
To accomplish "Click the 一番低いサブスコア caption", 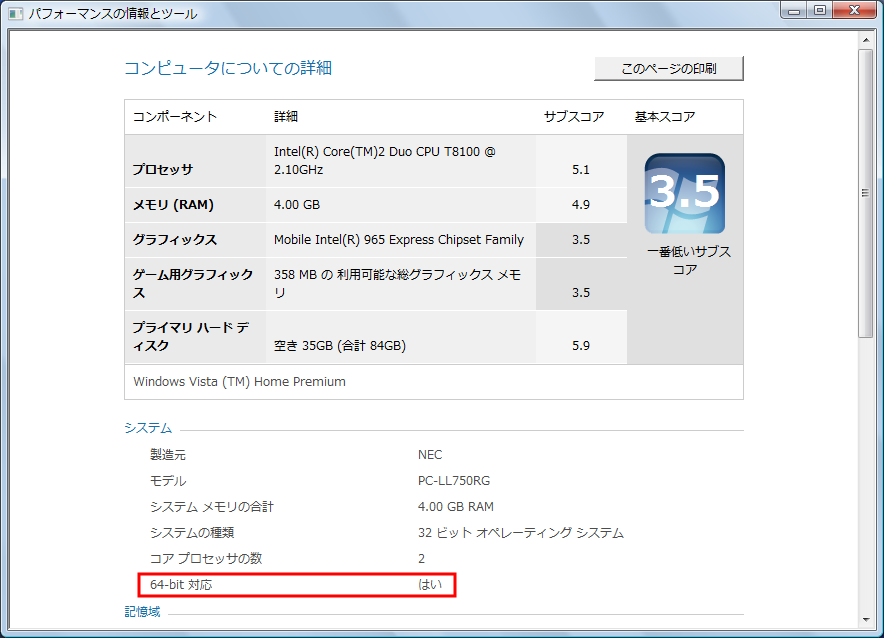I will click(x=688, y=260).
